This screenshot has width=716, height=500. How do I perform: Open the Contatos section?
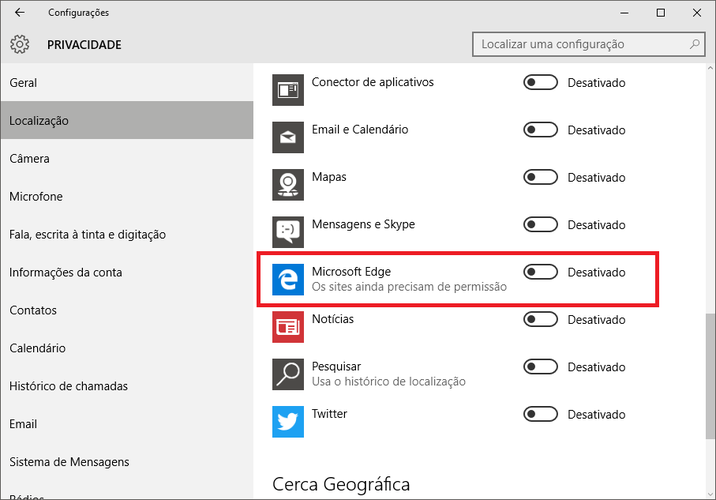(127, 310)
